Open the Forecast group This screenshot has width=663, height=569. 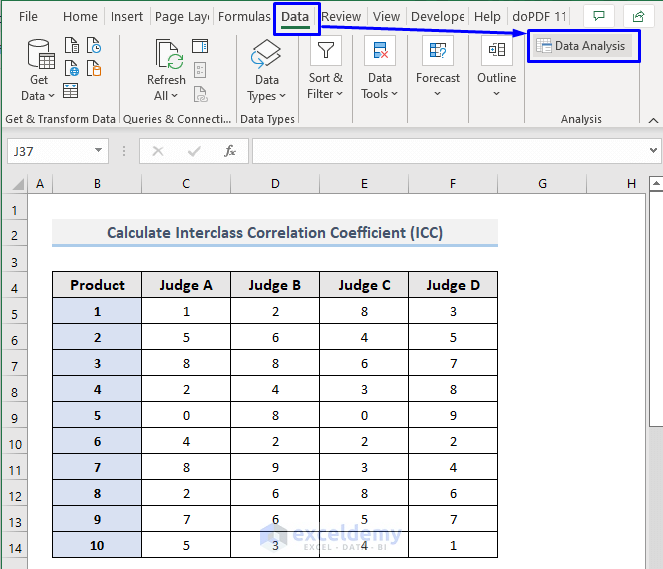438,72
